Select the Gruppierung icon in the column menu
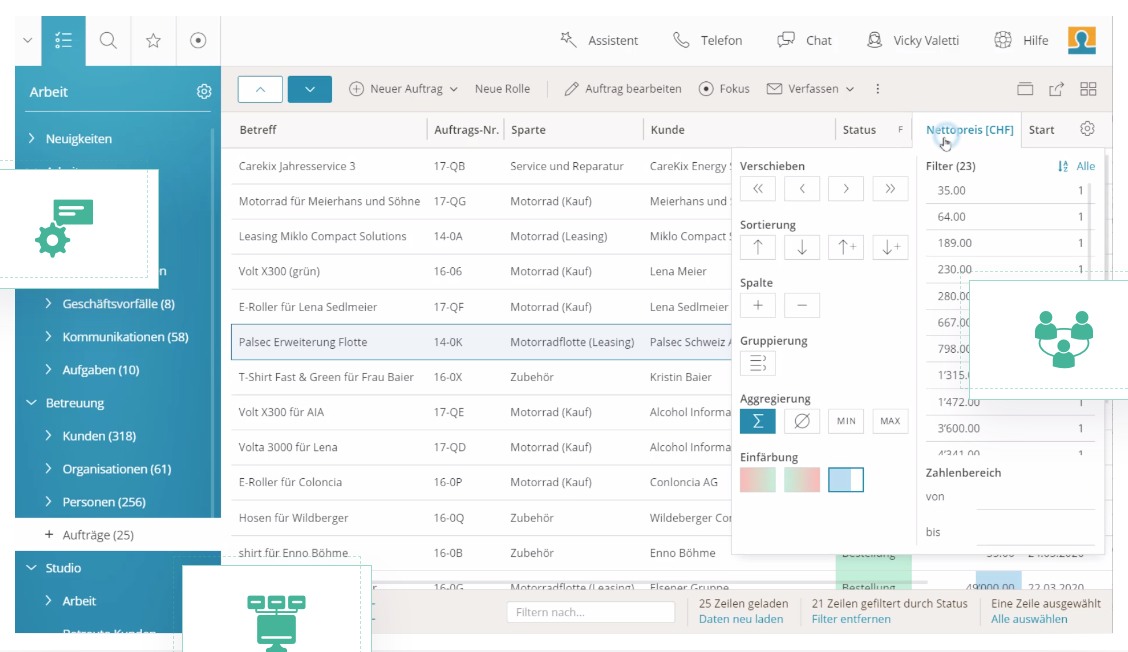 pos(757,364)
